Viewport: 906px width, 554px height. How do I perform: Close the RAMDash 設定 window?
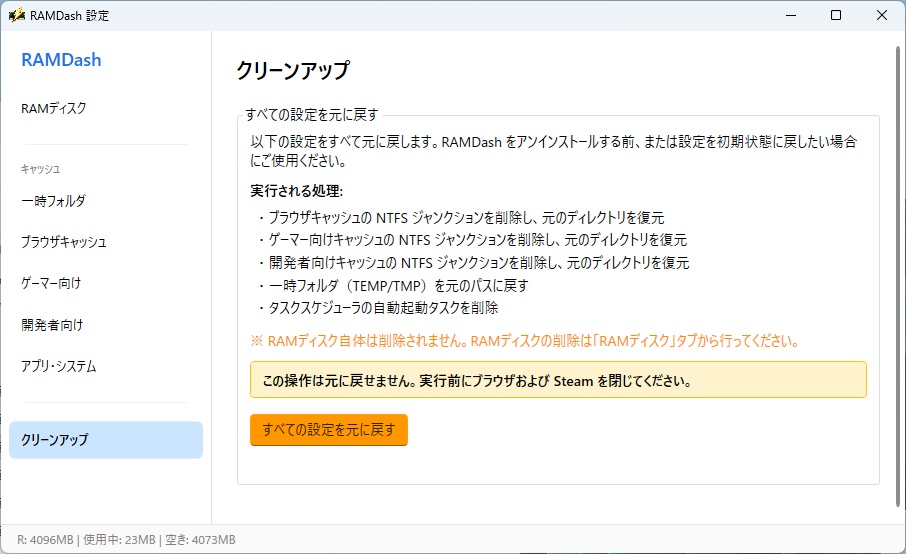coord(882,15)
